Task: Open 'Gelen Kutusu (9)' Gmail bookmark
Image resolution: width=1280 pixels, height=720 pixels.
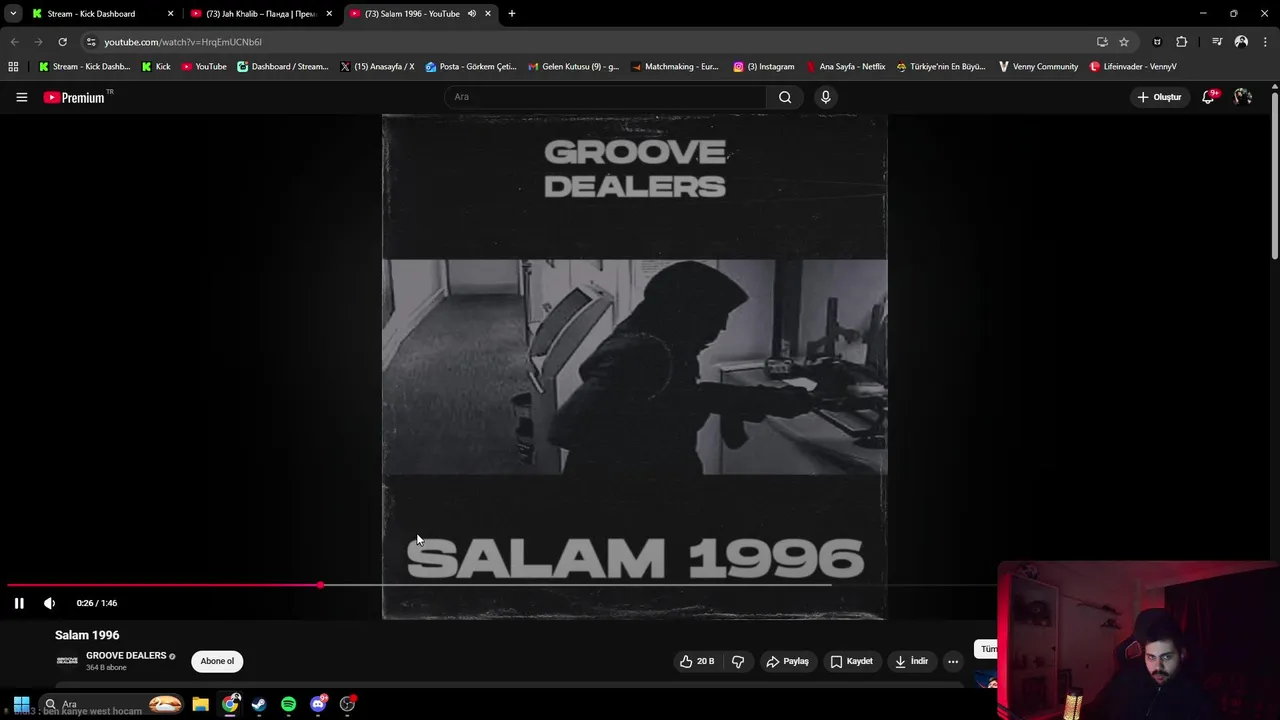Action: 573,67
